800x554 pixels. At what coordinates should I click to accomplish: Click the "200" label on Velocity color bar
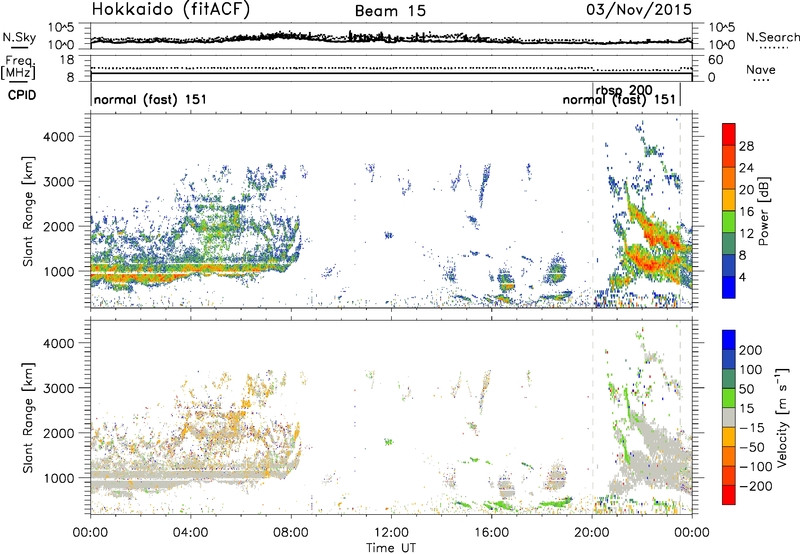(x=750, y=350)
